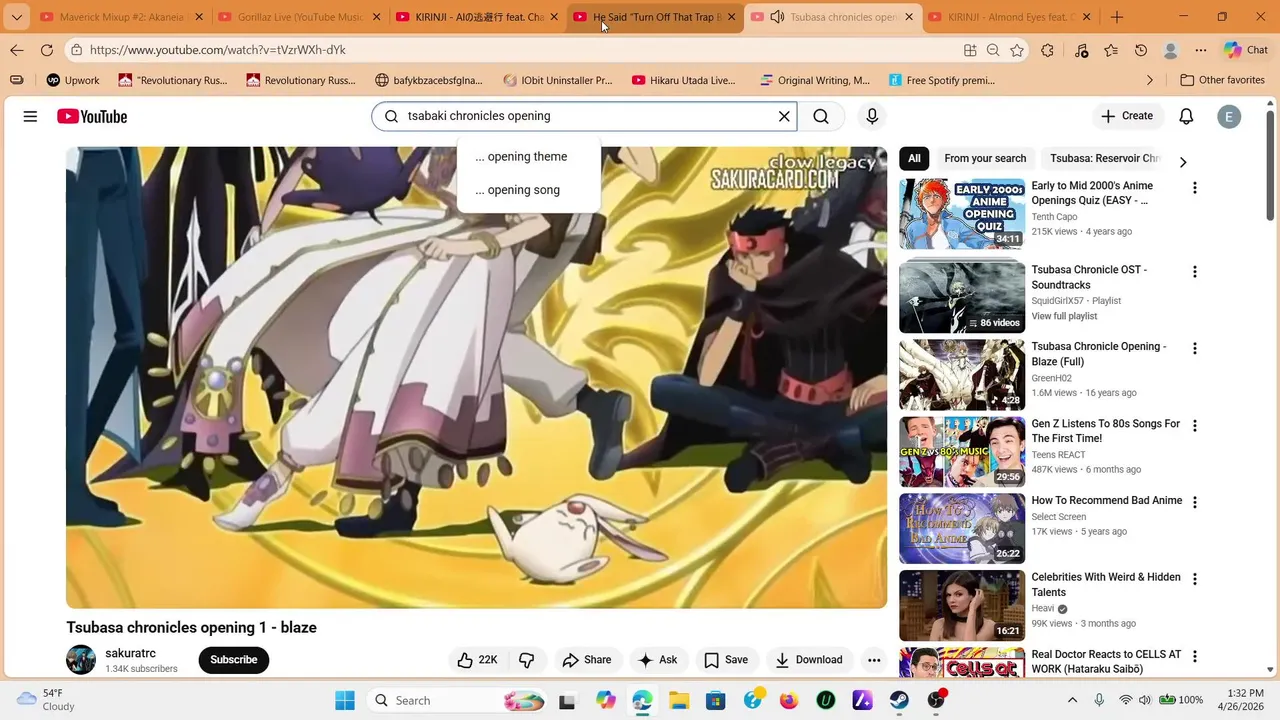This screenshot has width=1280, height=720.
Task: Mute the Tsubasa chronicles tab audio icon
Action: [x=777, y=17]
